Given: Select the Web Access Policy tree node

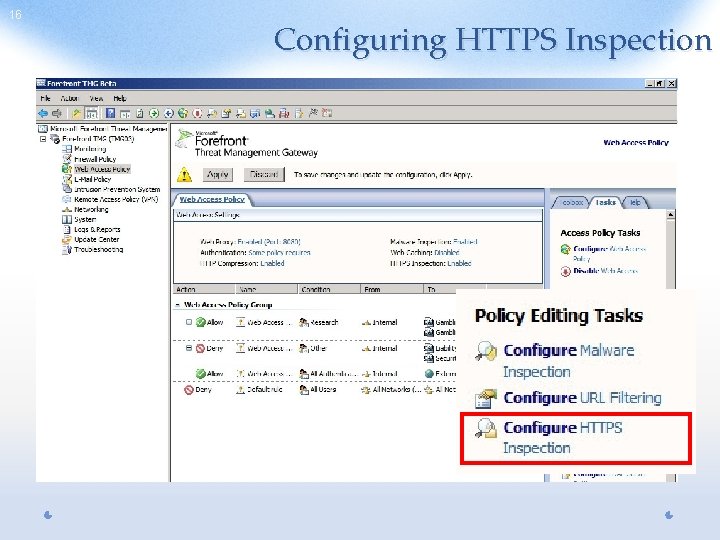Looking at the screenshot, I should [x=102, y=169].
